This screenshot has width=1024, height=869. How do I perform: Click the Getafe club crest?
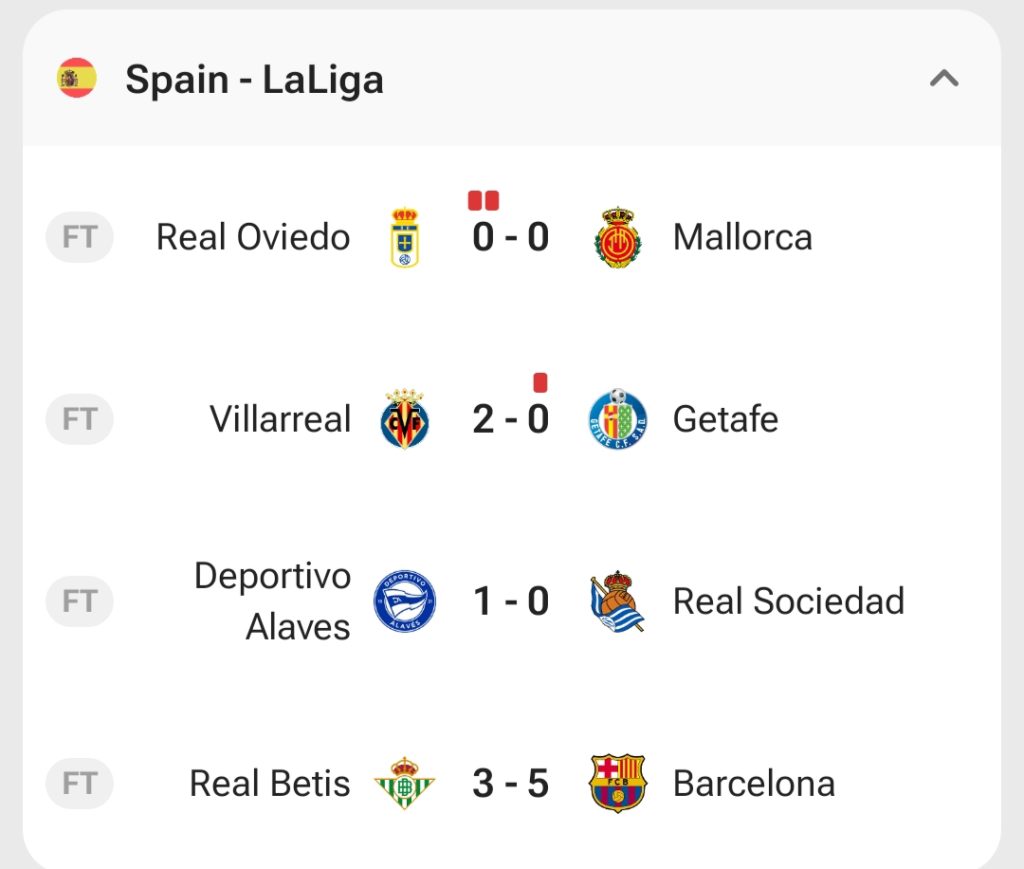618,419
